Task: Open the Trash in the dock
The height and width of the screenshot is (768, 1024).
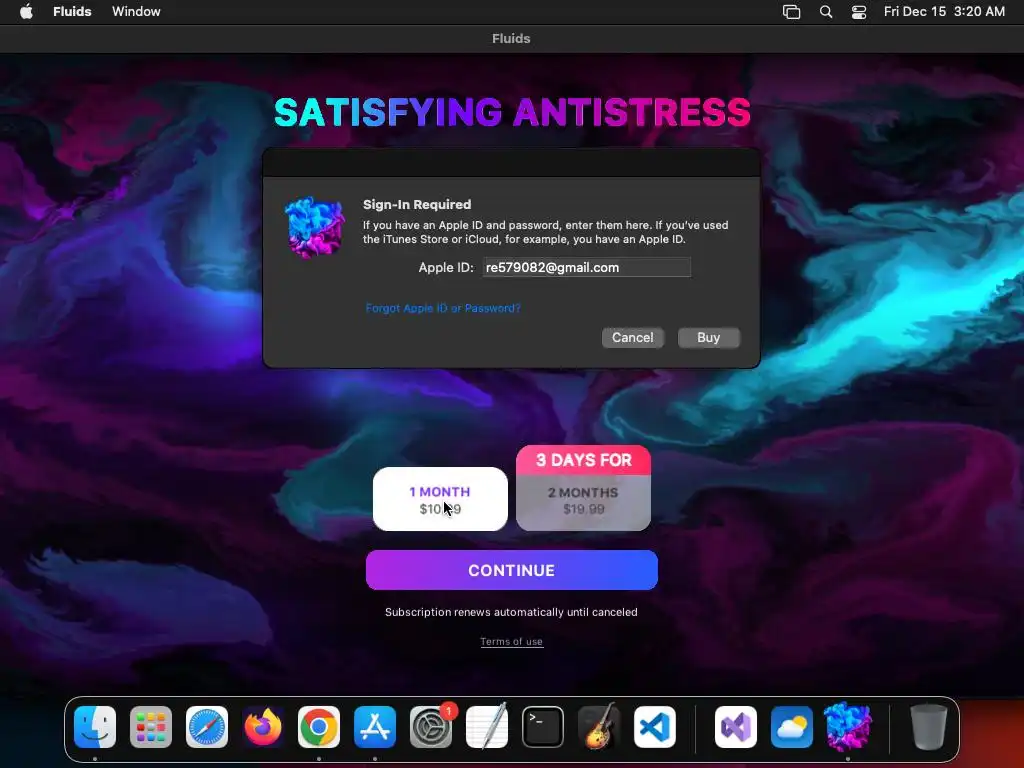Action: 929,726
